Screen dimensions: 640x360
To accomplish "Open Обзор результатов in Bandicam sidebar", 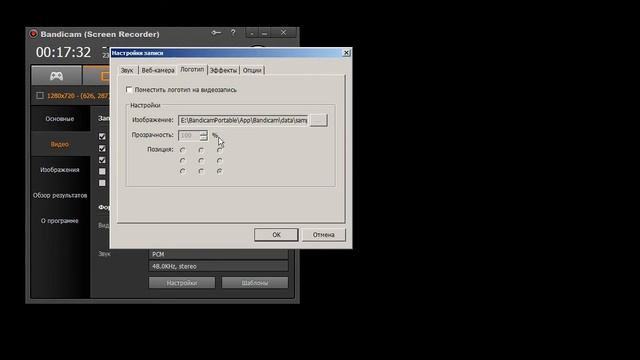I will (x=60, y=195).
